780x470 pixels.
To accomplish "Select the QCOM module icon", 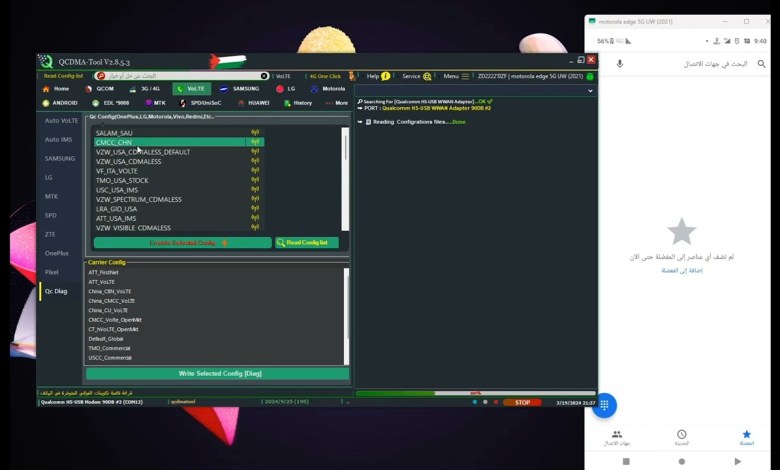I will coord(88,89).
